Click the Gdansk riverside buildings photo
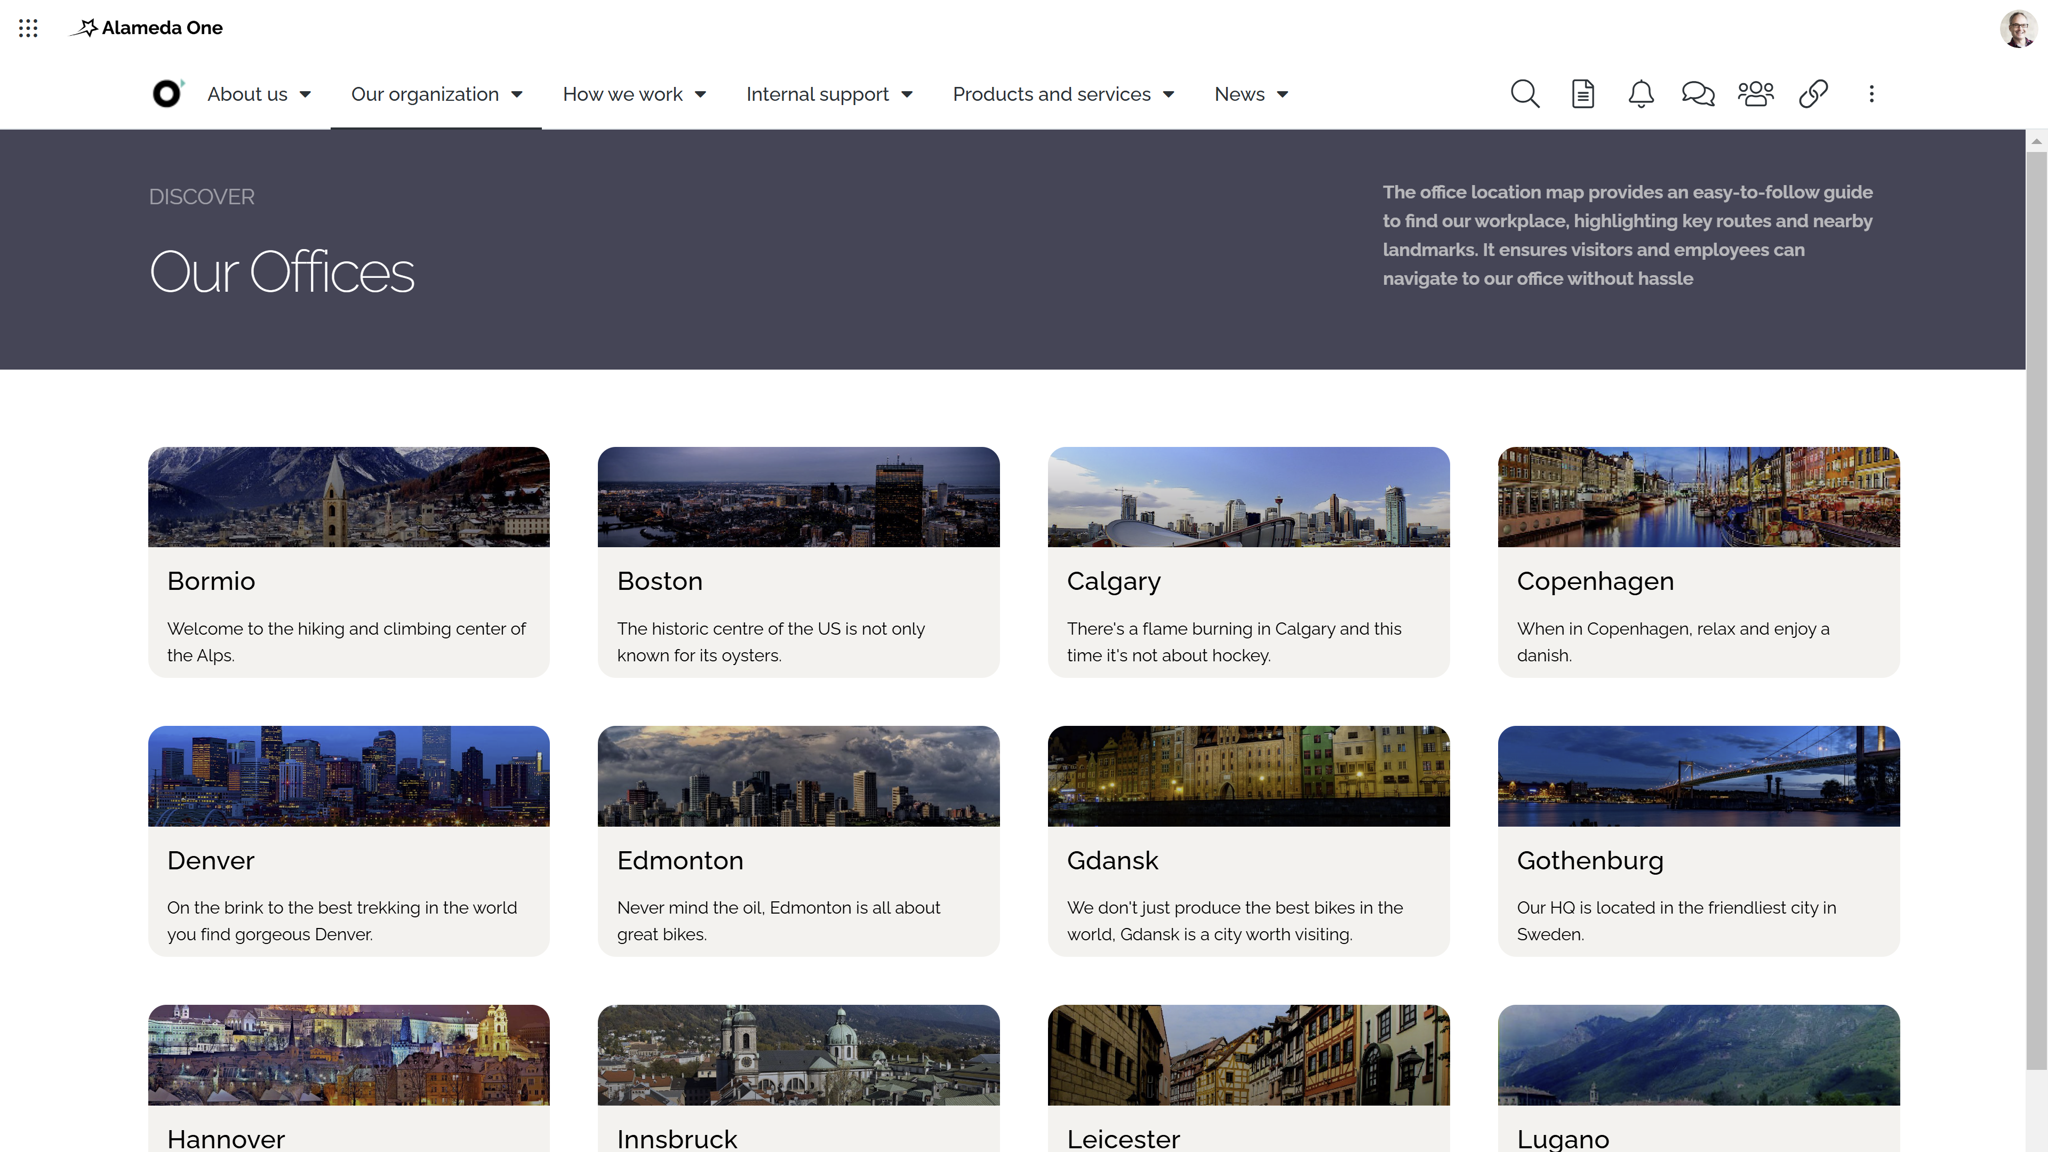Image resolution: width=2048 pixels, height=1152 pixels. (x=1249, y=776)
